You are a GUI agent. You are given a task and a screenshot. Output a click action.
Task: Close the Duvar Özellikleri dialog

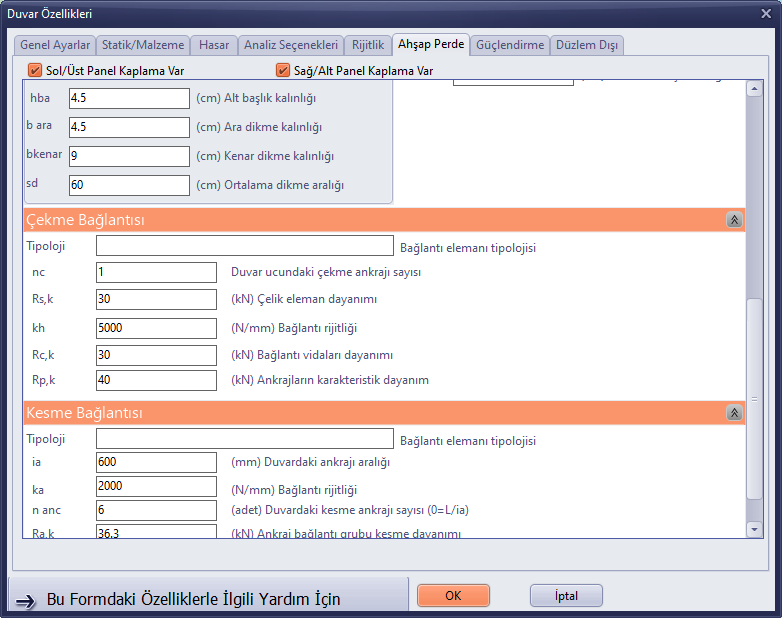click(766, 13)
